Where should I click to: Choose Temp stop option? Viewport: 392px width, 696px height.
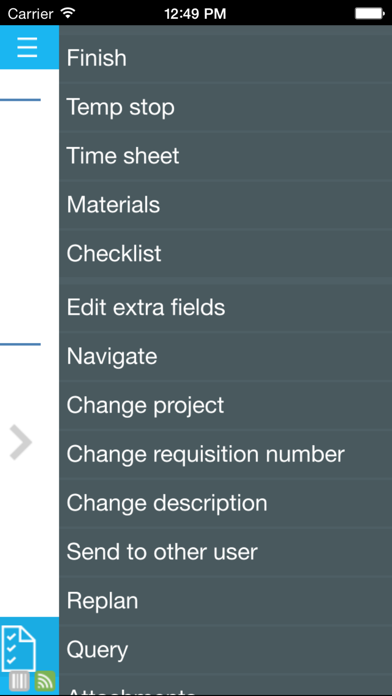click(226, 107)
